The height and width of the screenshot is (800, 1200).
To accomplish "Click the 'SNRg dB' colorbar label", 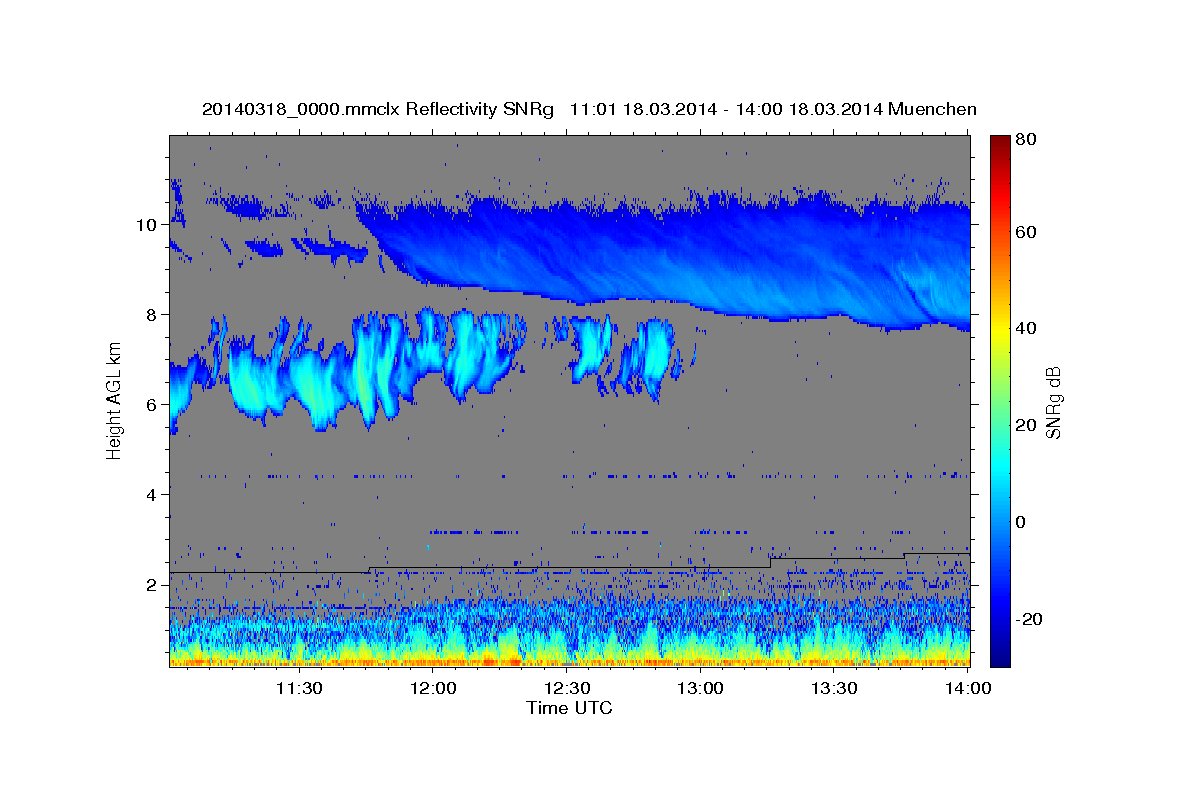I will click(x=1053, y=403).
